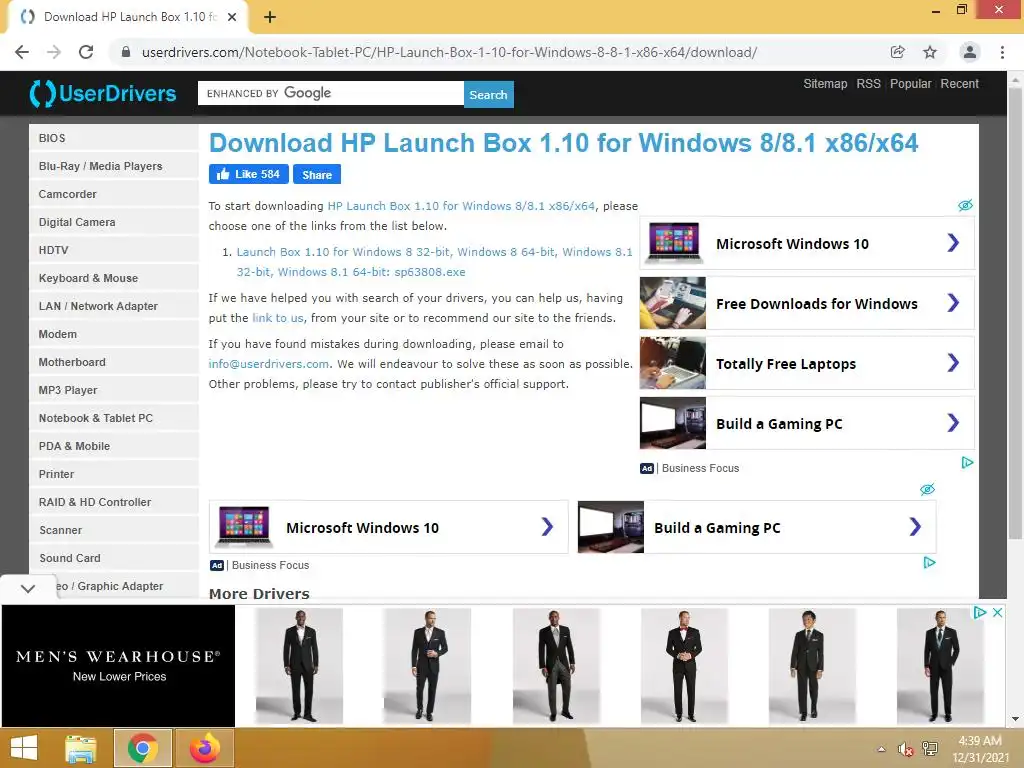
Task: Open the RSS link
Action: 869,84
